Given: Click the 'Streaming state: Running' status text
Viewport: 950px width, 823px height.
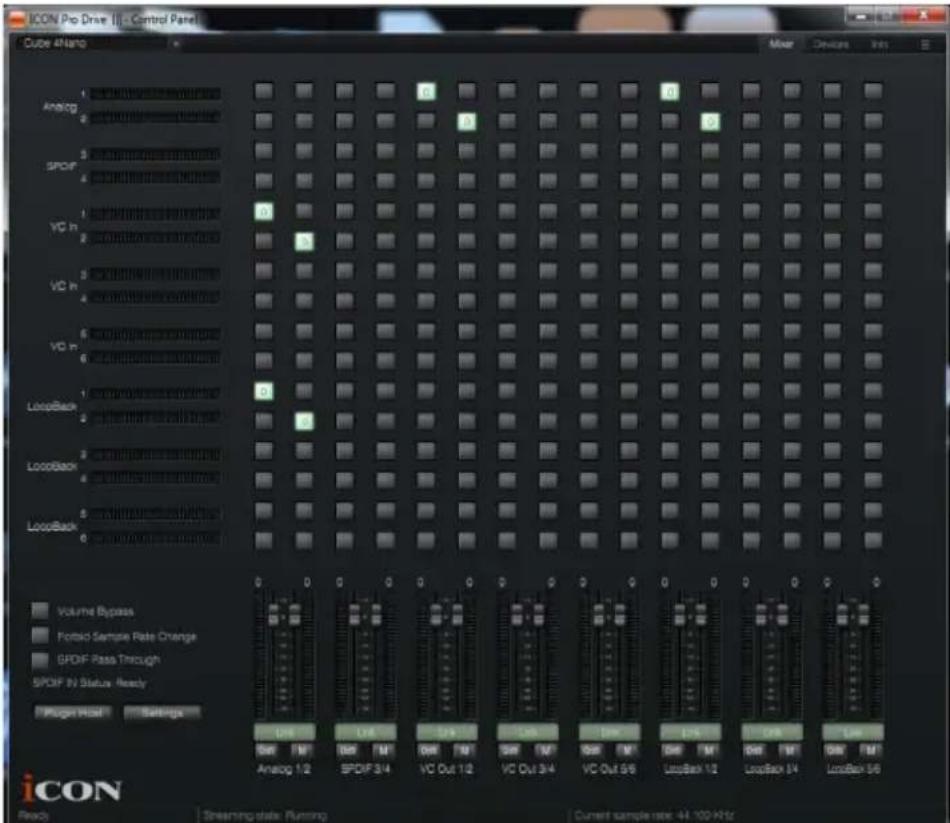Looking at the screenshot, I should click(x=265, y=815).
